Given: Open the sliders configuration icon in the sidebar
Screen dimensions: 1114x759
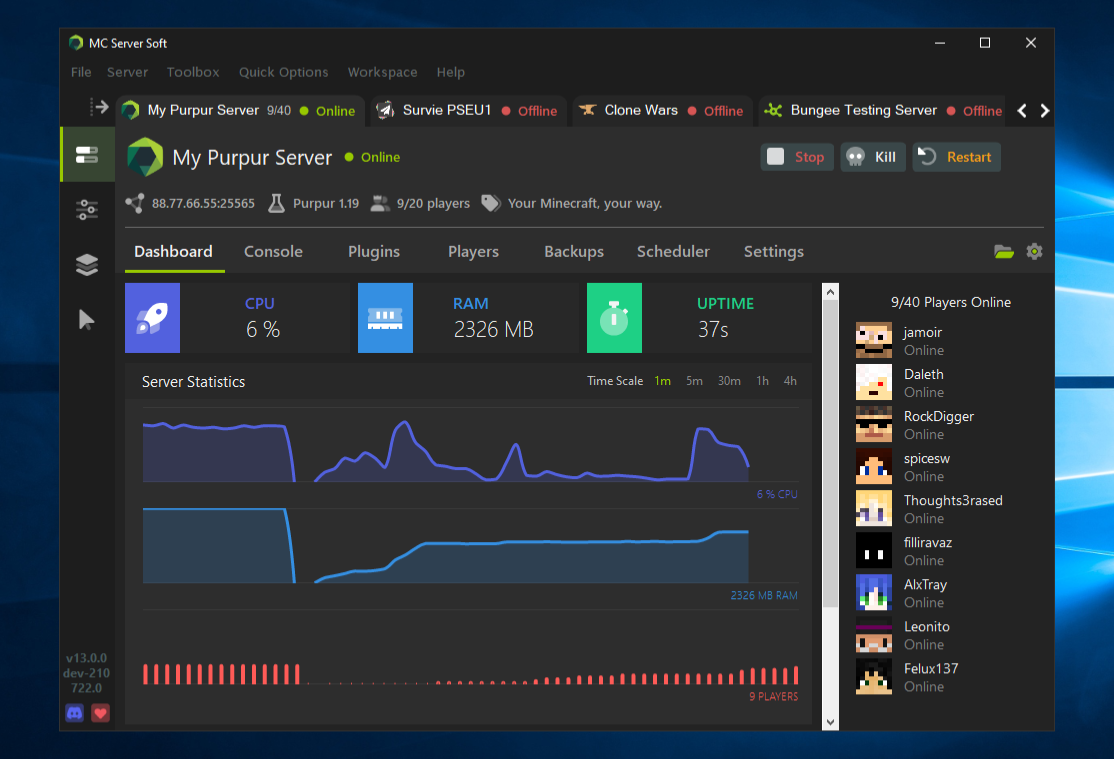Looking at the screenshot, I should click(x=87, y=210).
